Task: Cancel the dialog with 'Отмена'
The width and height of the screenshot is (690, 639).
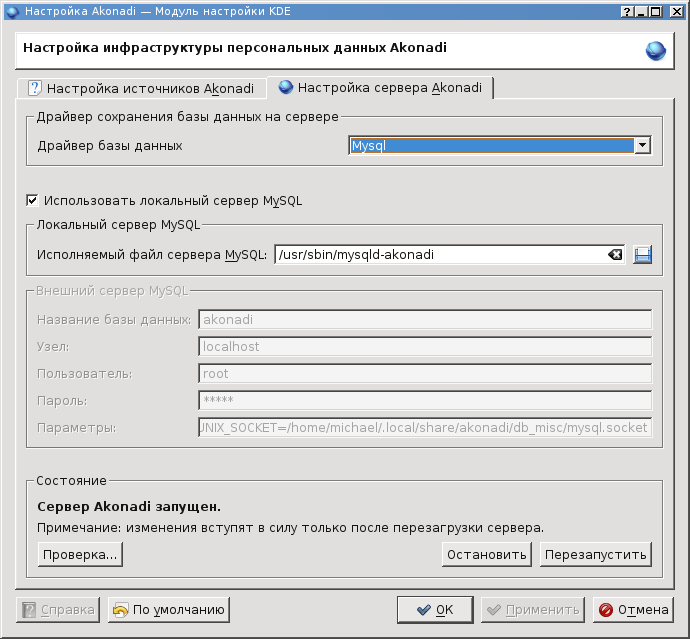Action: [x=633, y=610]
